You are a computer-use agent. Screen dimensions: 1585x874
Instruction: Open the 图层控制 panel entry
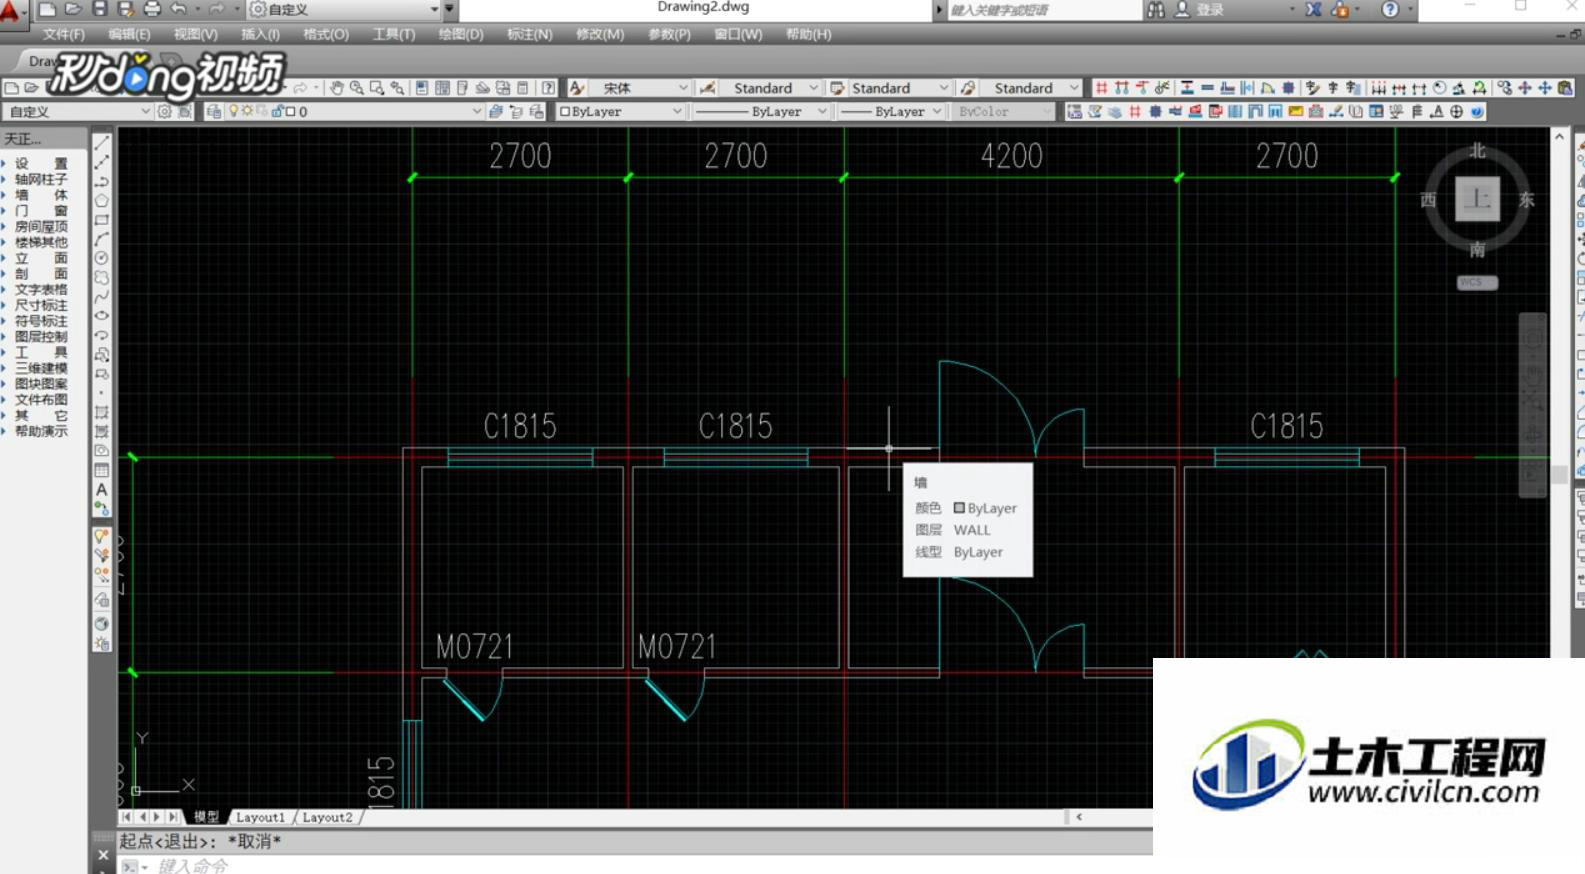[41, 337]
